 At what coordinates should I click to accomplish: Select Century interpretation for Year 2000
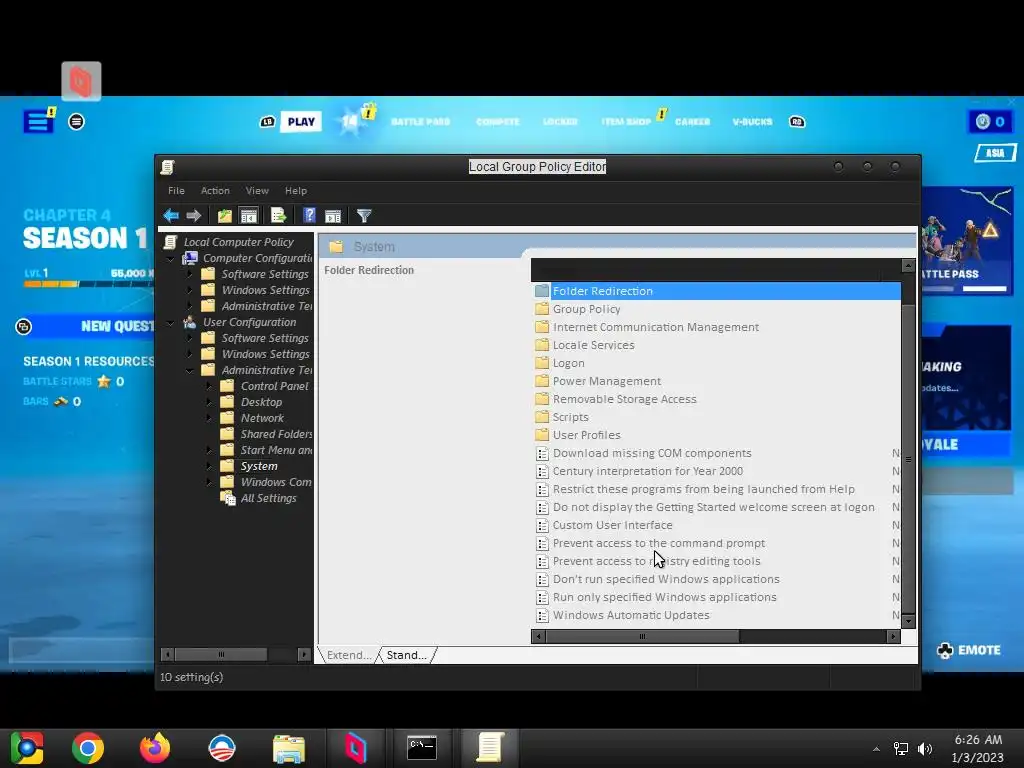648,471
